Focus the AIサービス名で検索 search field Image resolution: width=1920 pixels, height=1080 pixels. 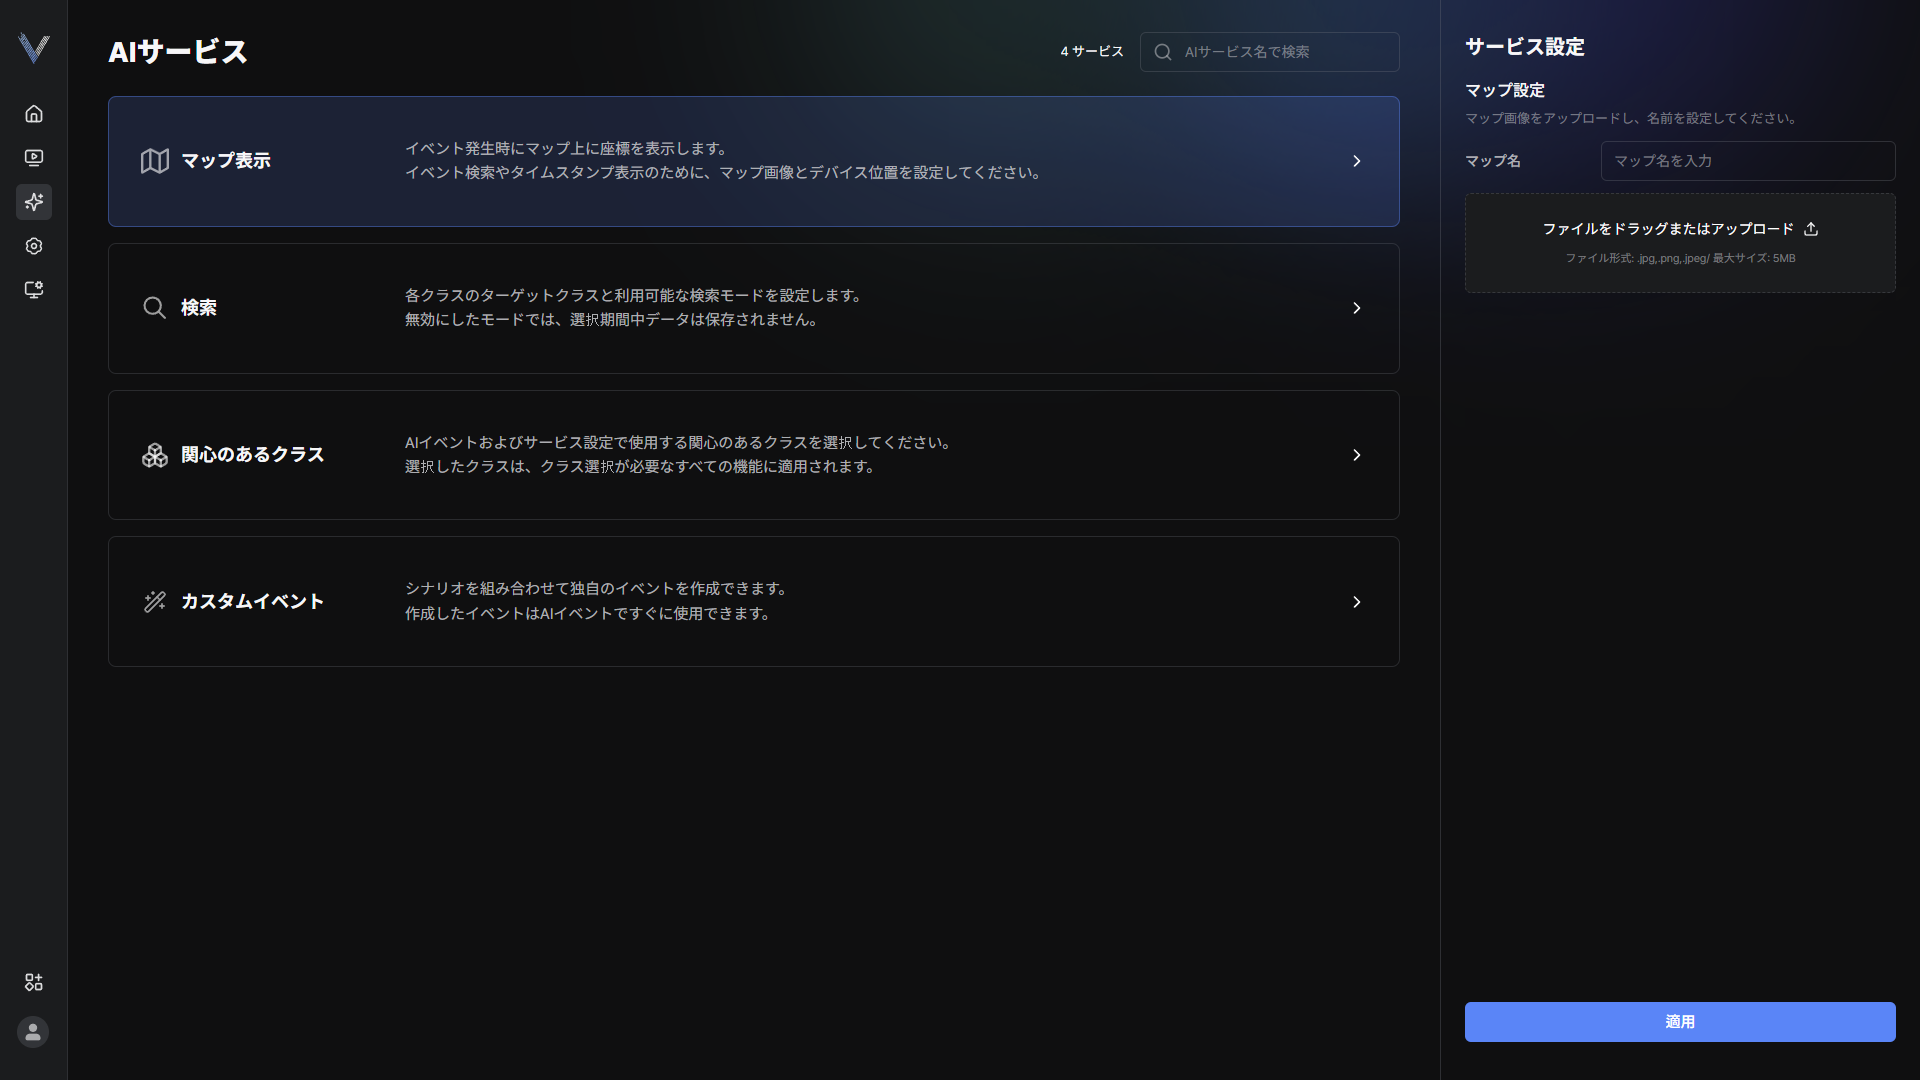1270,52
